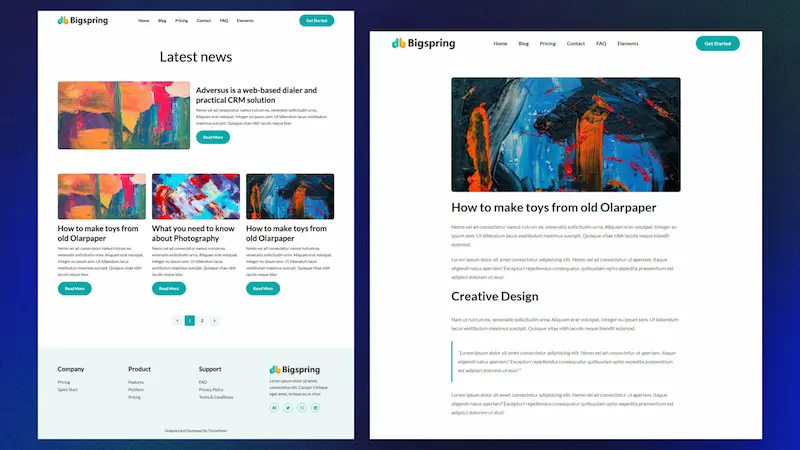Open the Instagram icon in the footer
800x450 pixels.
point(302,408)
